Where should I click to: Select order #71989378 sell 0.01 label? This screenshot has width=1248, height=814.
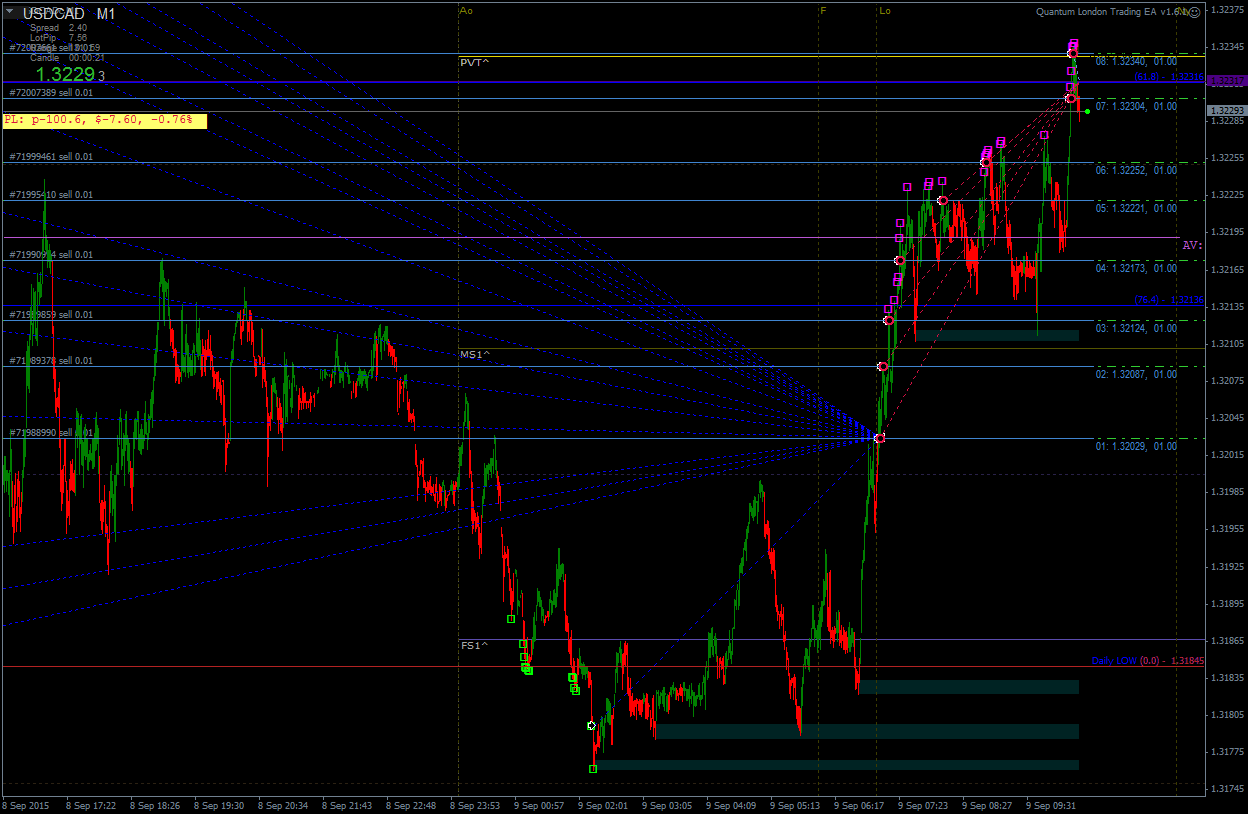point(51,361)
